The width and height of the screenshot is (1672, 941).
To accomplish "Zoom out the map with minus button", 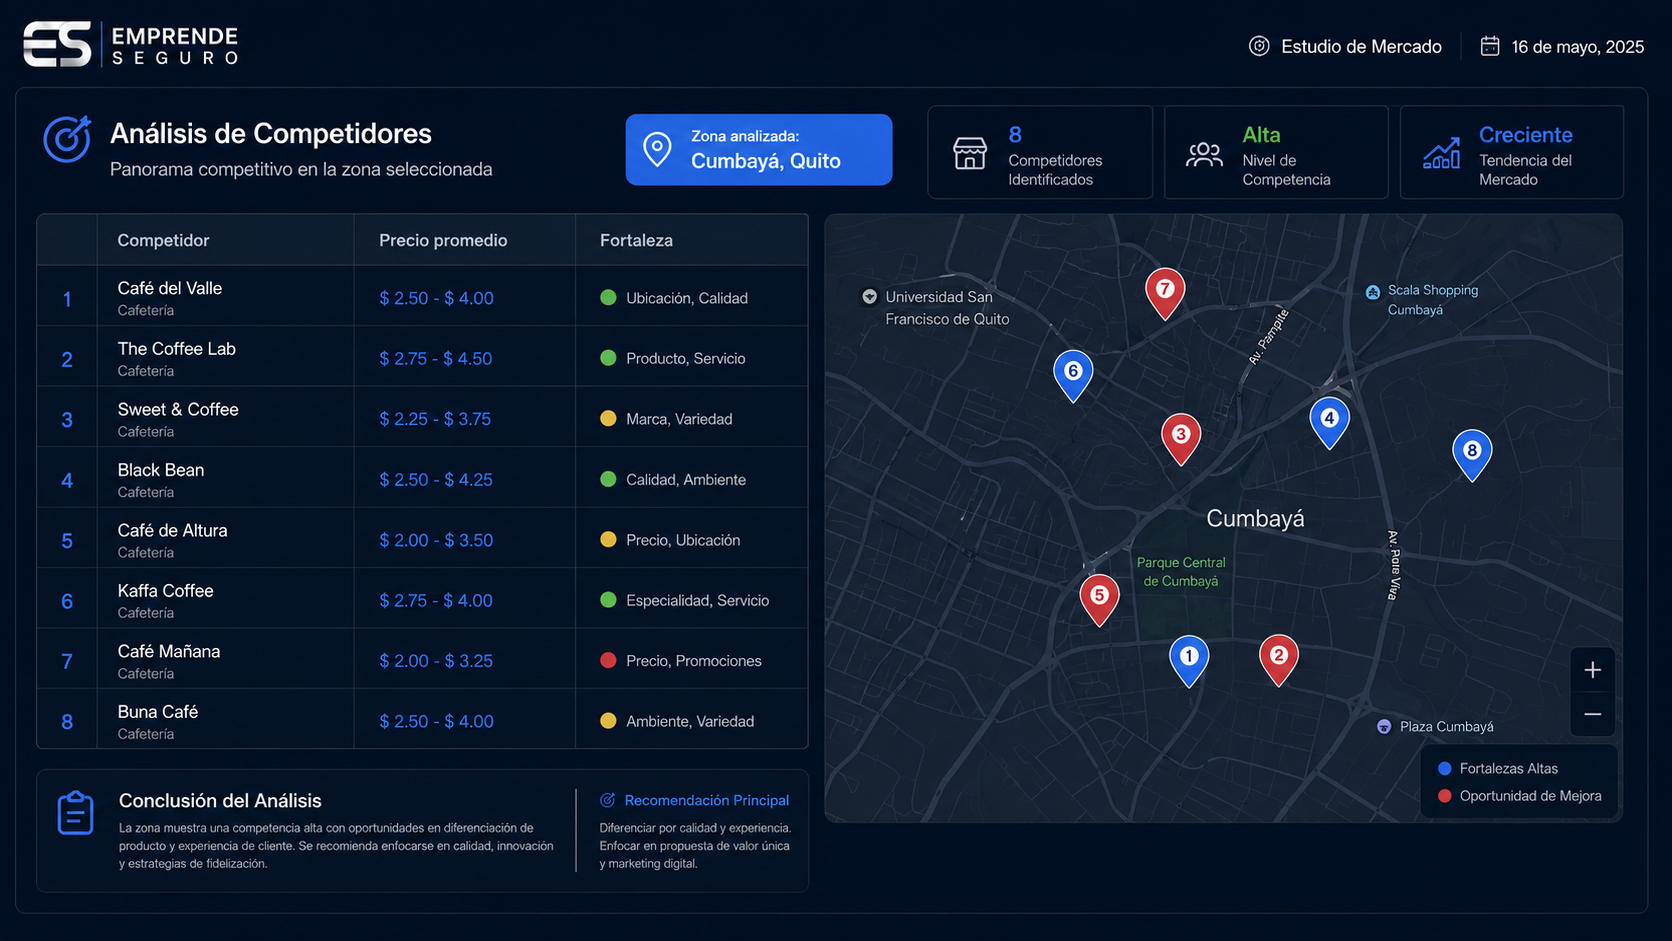I will (x=1593, y=714).
